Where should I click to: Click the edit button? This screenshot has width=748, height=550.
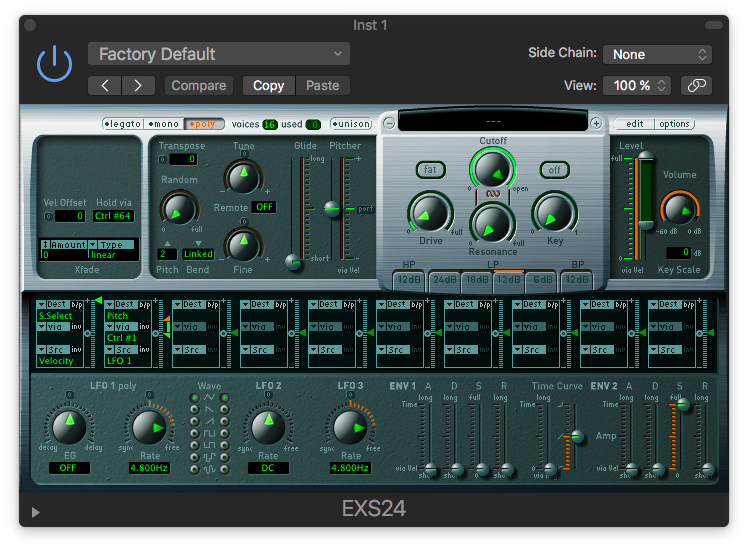coord(634,124)
